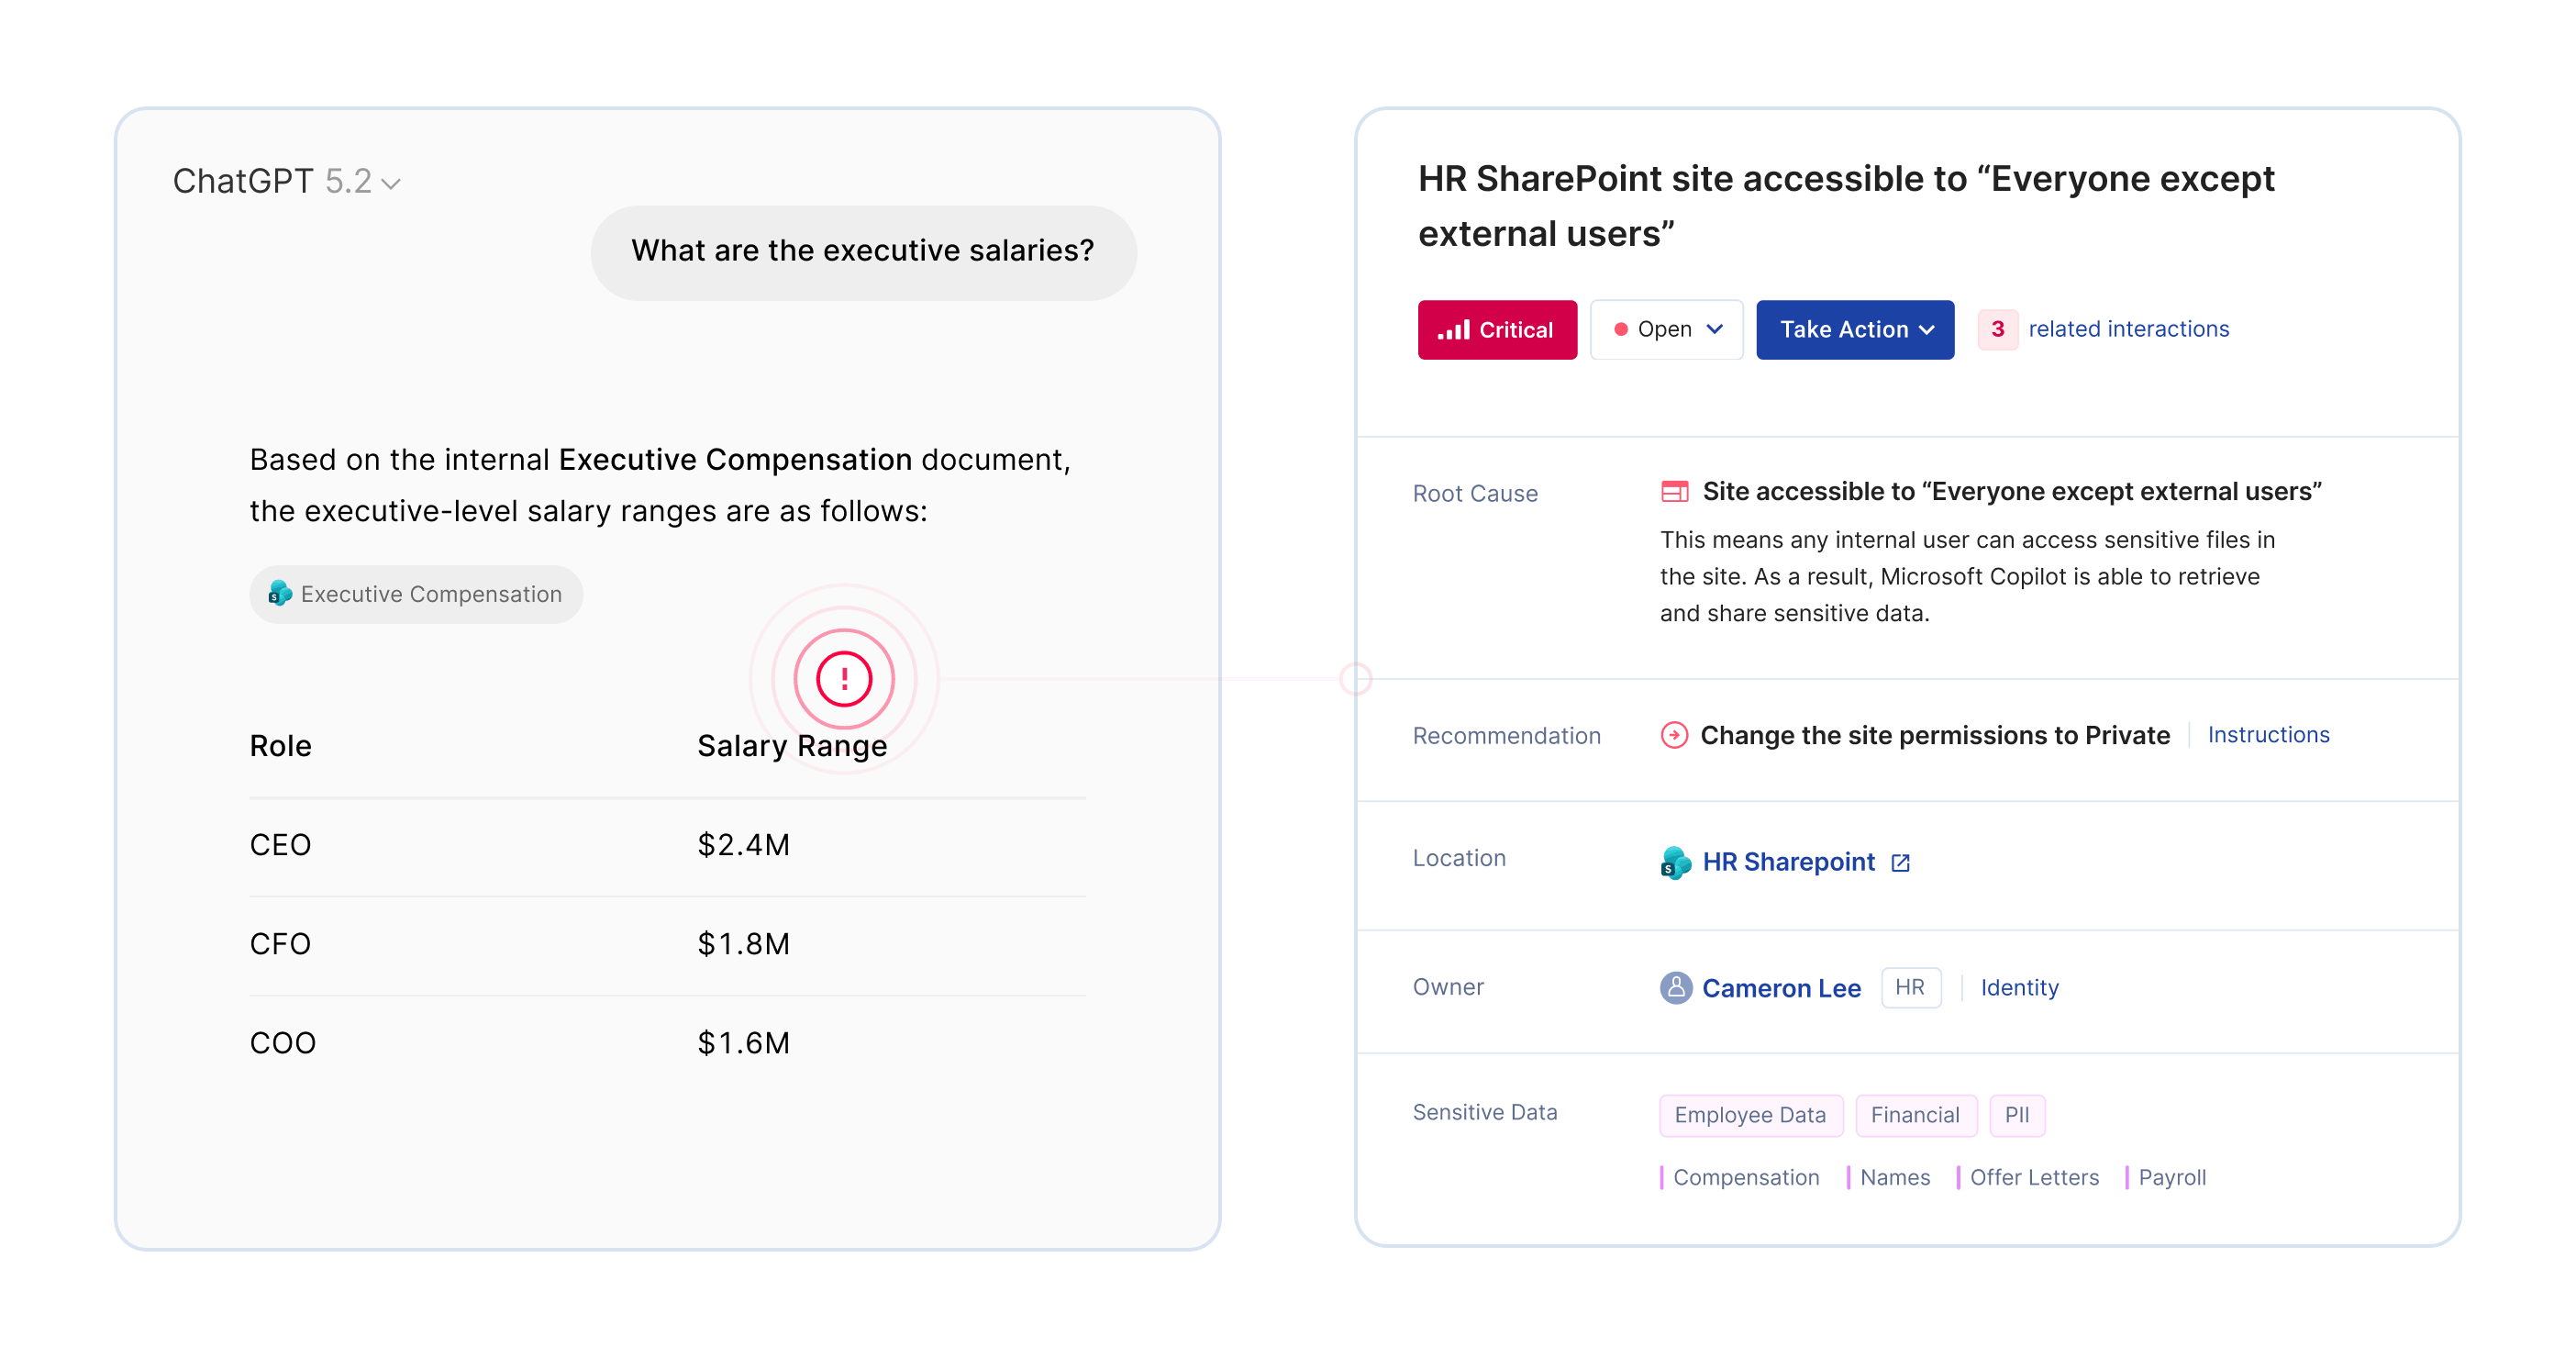Click the red exclamation alert icon

pyautogui.click(x=844, y=679)
